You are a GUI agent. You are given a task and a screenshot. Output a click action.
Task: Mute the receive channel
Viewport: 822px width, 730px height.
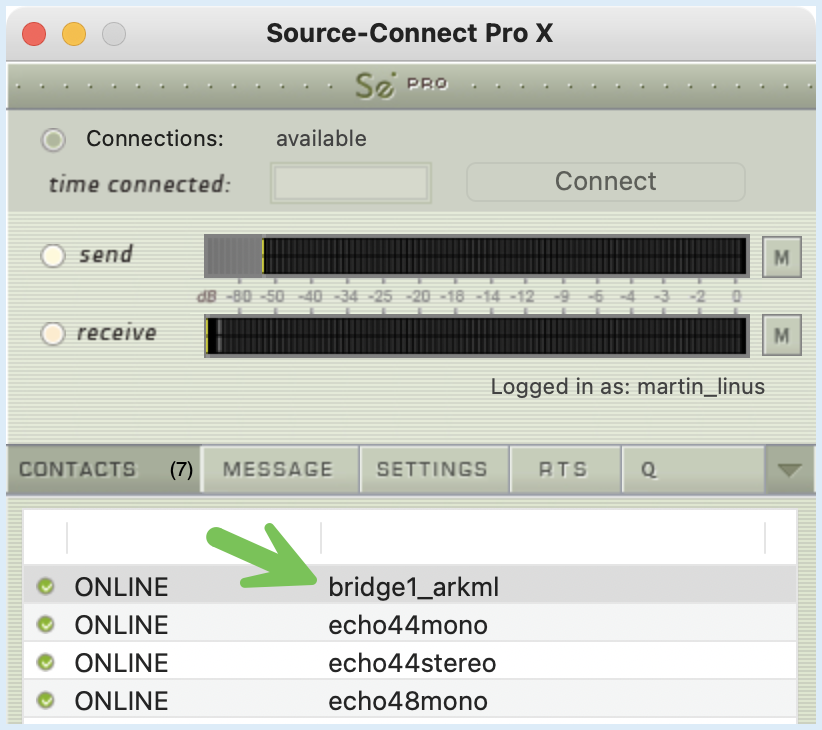(781, 335)
